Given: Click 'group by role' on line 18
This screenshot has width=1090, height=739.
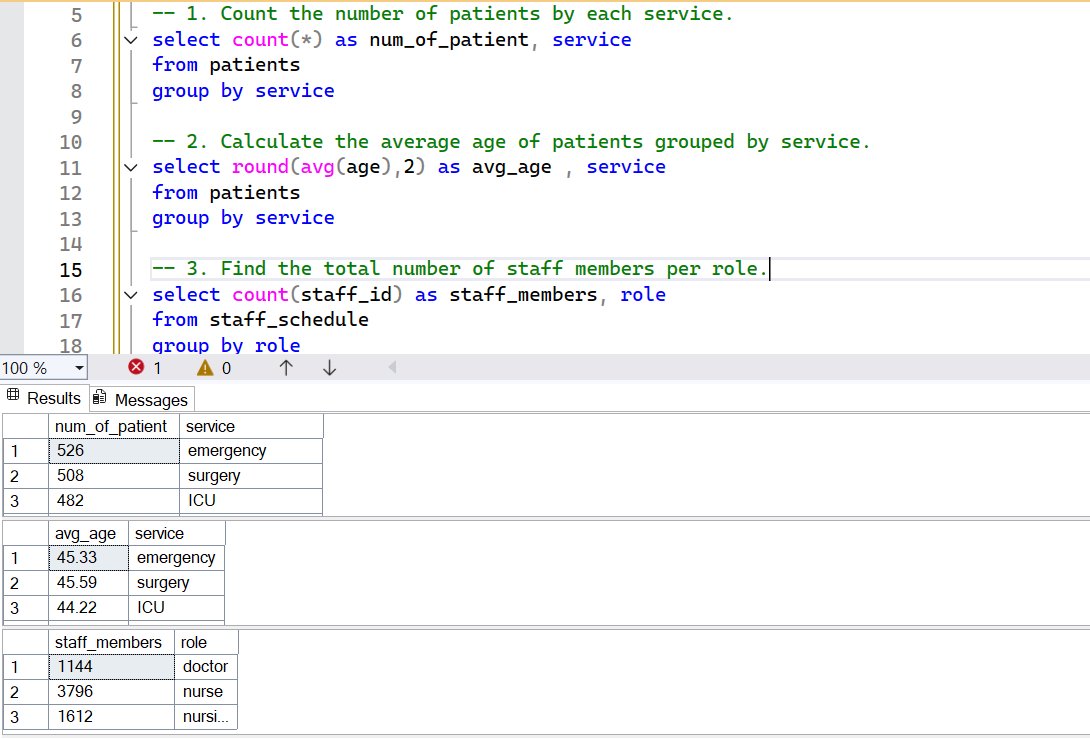Looking at the screenshot, I should click(x=226, y=346).
